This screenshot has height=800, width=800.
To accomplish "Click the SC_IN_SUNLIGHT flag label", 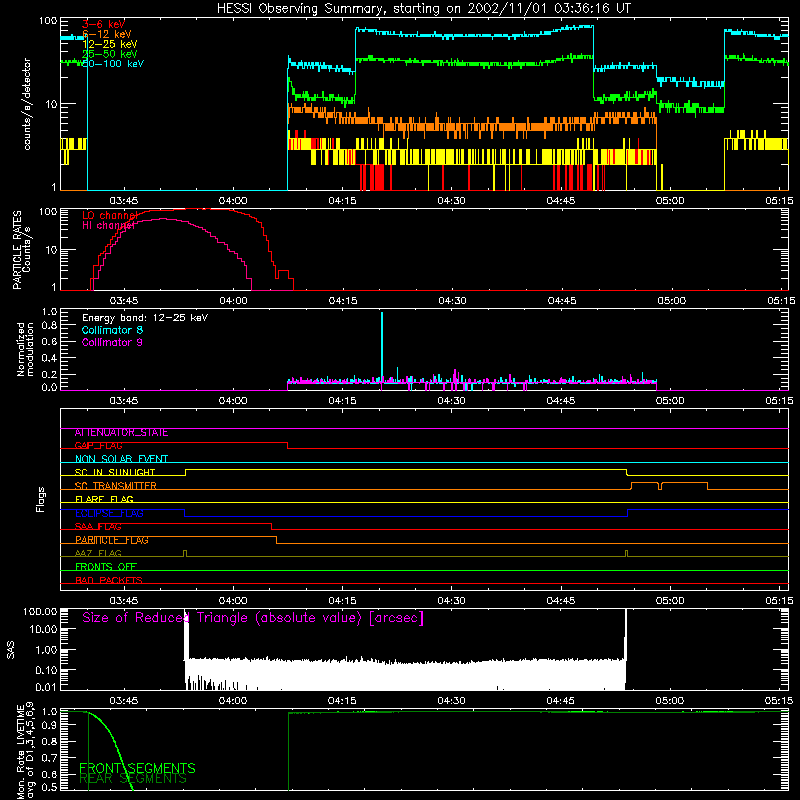I will 115,472.
